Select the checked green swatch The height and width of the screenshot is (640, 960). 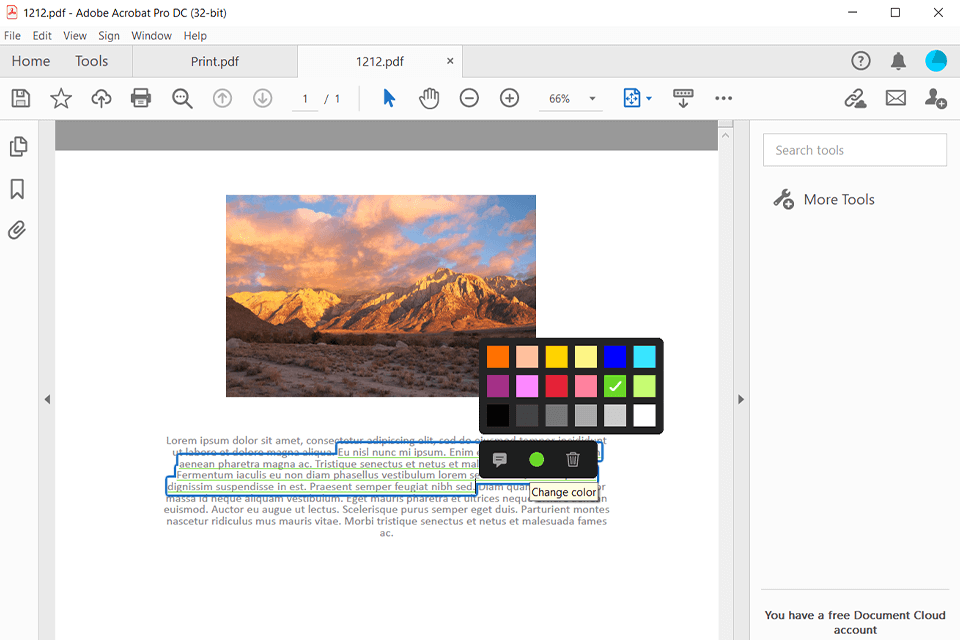615,386
